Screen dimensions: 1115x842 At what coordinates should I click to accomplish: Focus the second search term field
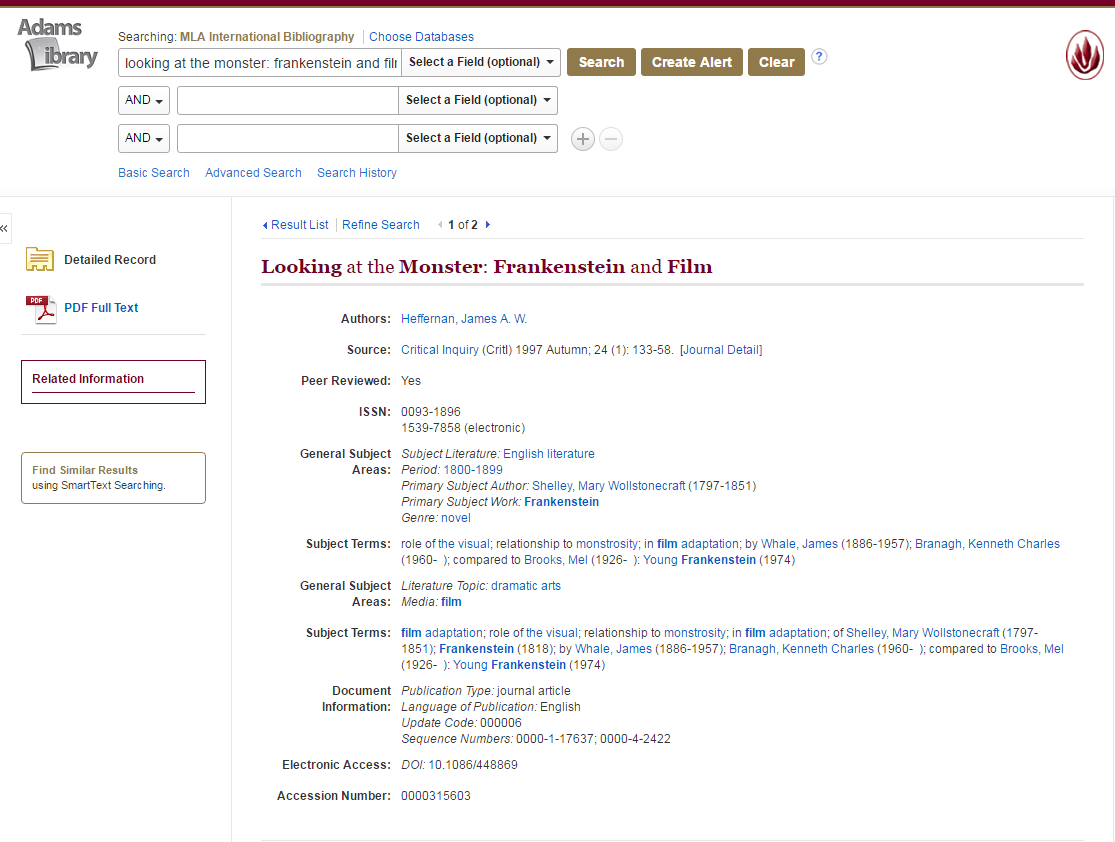tap(287, 100)
